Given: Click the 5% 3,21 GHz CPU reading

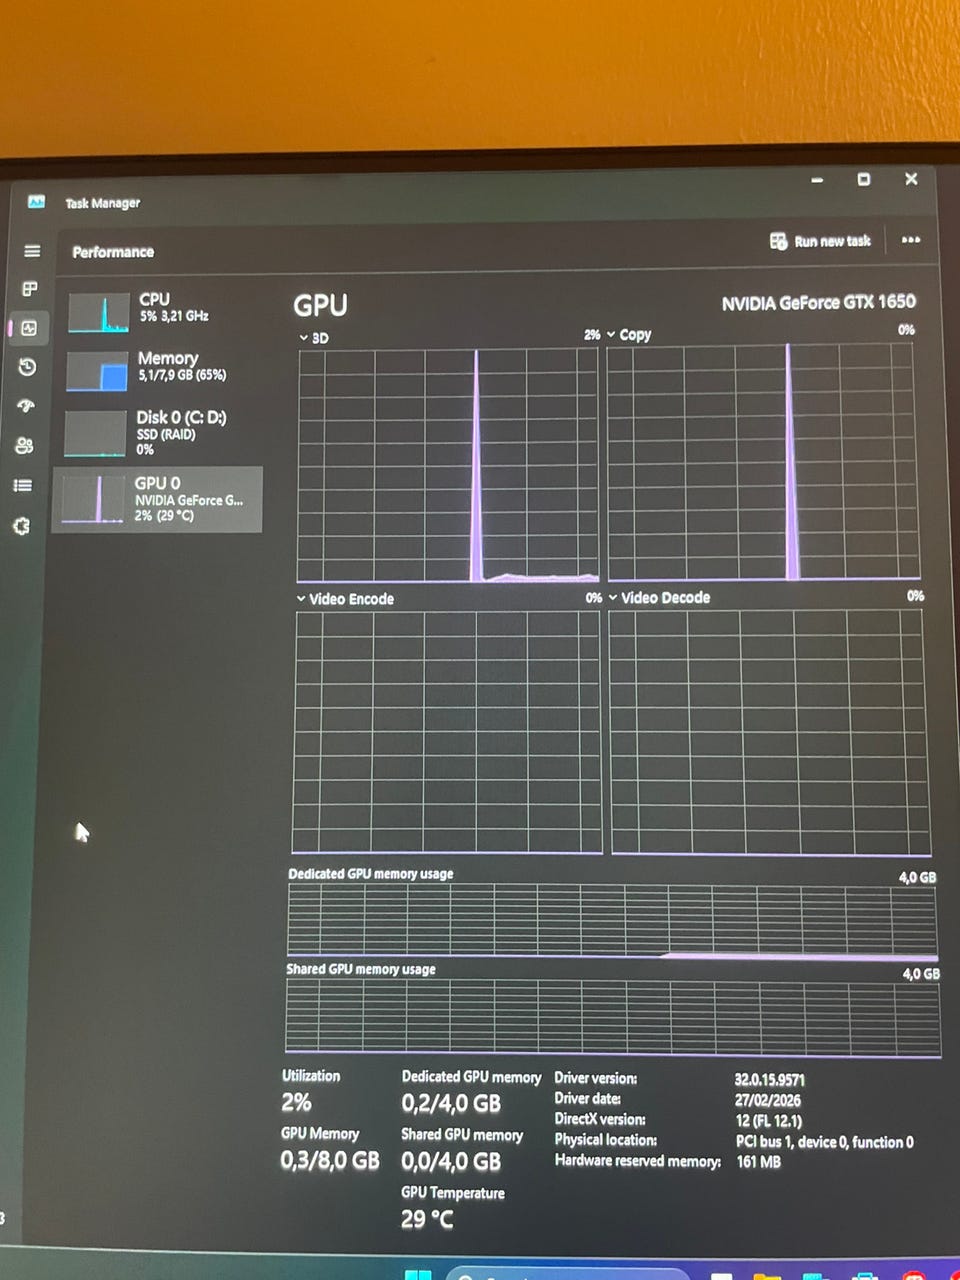Looking at the screenshot, I should tap(174, 316).
